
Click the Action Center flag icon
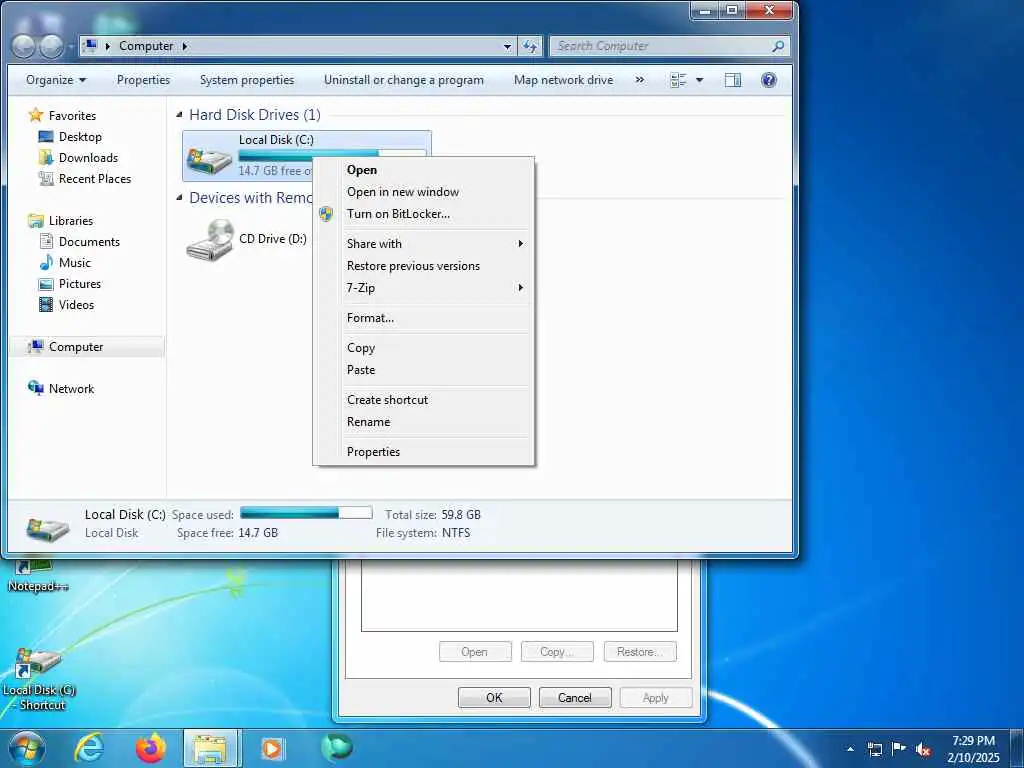coord(899,748)
